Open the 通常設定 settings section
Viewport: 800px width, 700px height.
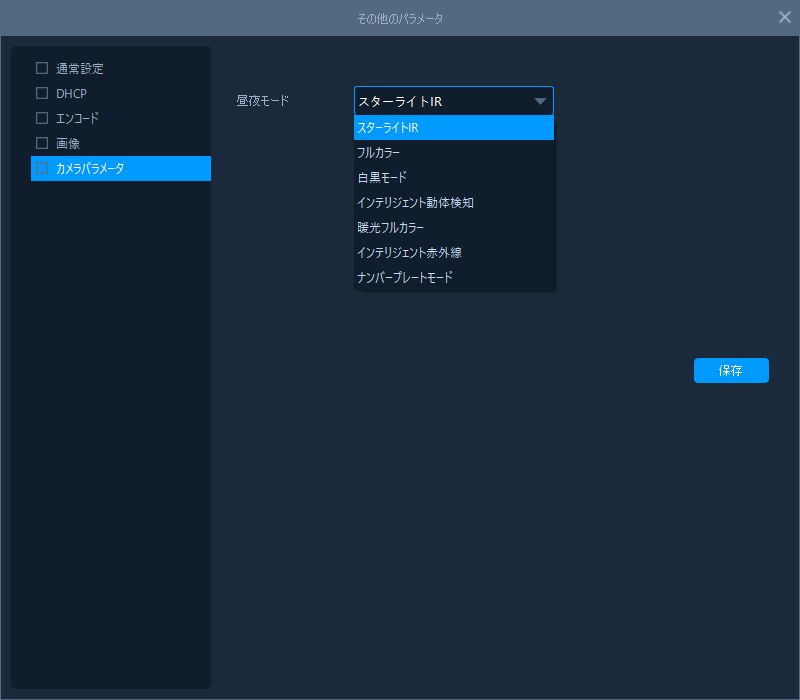pos(80,69)
